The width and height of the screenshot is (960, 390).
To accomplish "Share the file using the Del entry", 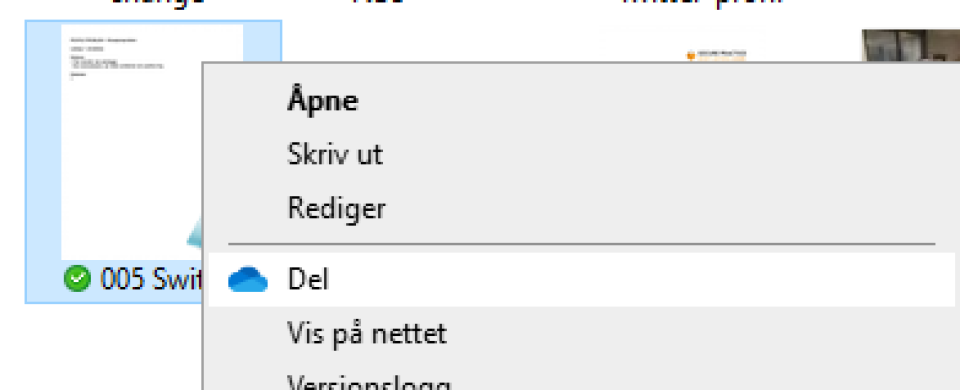I will (582, 280).
